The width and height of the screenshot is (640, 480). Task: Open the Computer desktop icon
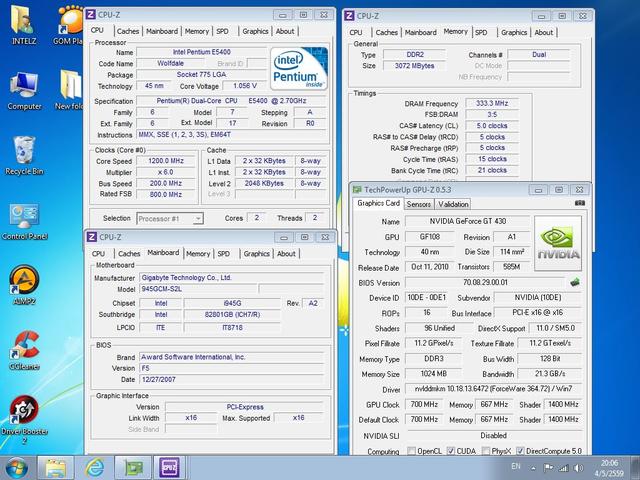[24, 91]
